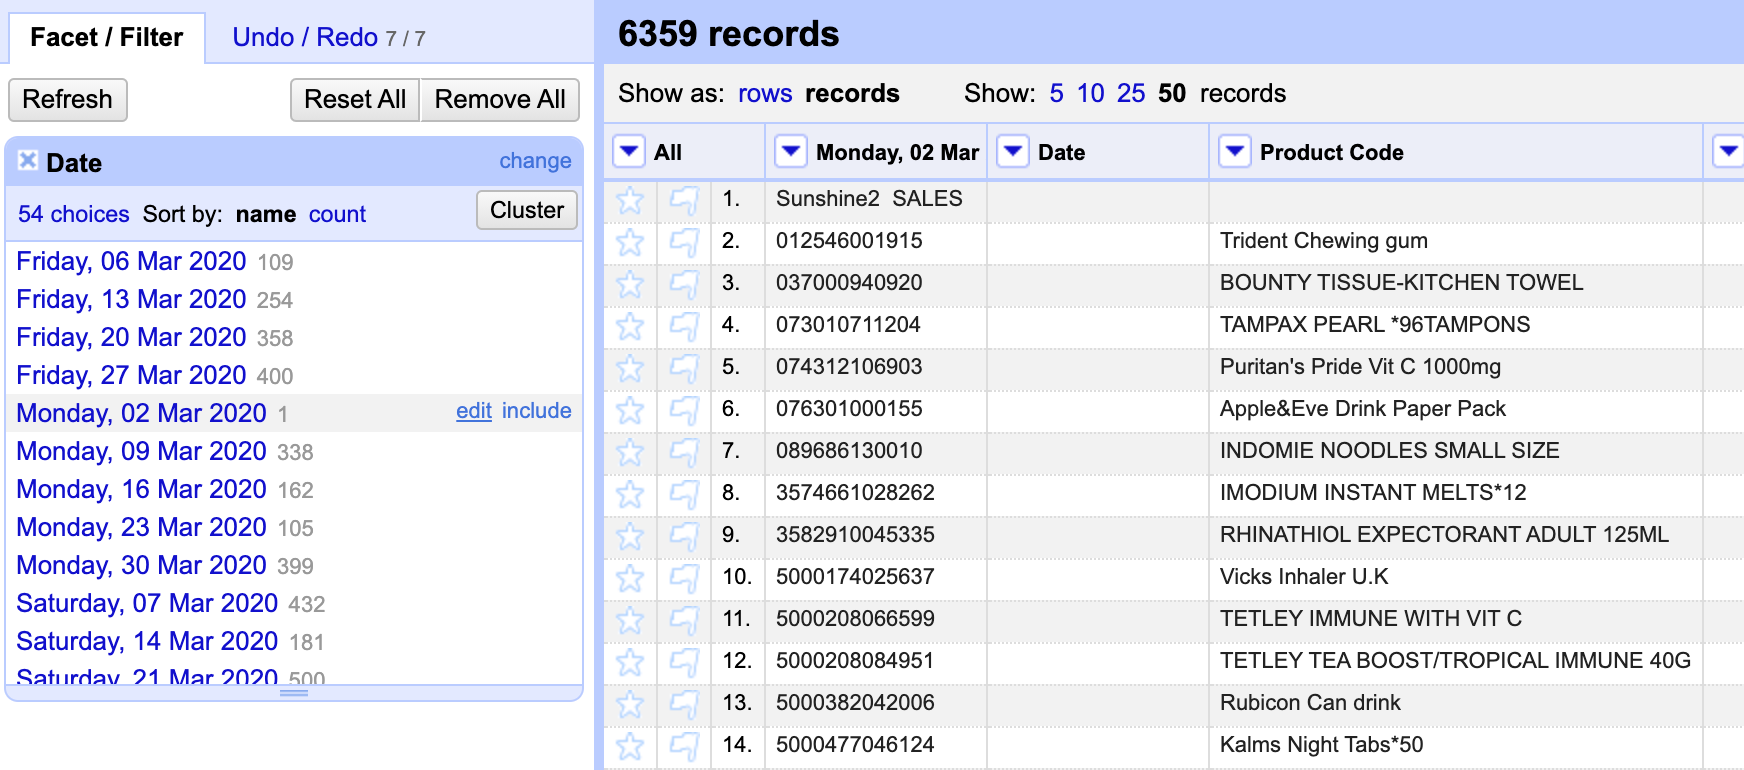This screenshot has width=1744, height=770.
Task: Click the Cluster button
Action: (x=526, y=210)
